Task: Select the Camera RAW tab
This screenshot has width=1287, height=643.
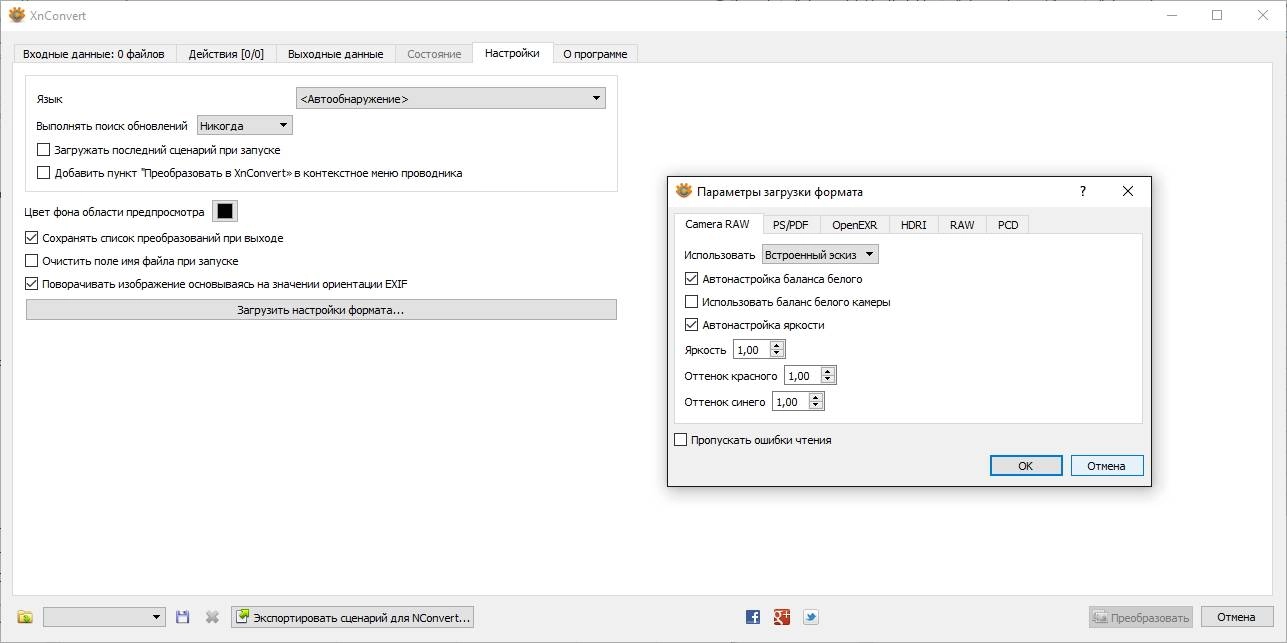Action: (717, 224)
